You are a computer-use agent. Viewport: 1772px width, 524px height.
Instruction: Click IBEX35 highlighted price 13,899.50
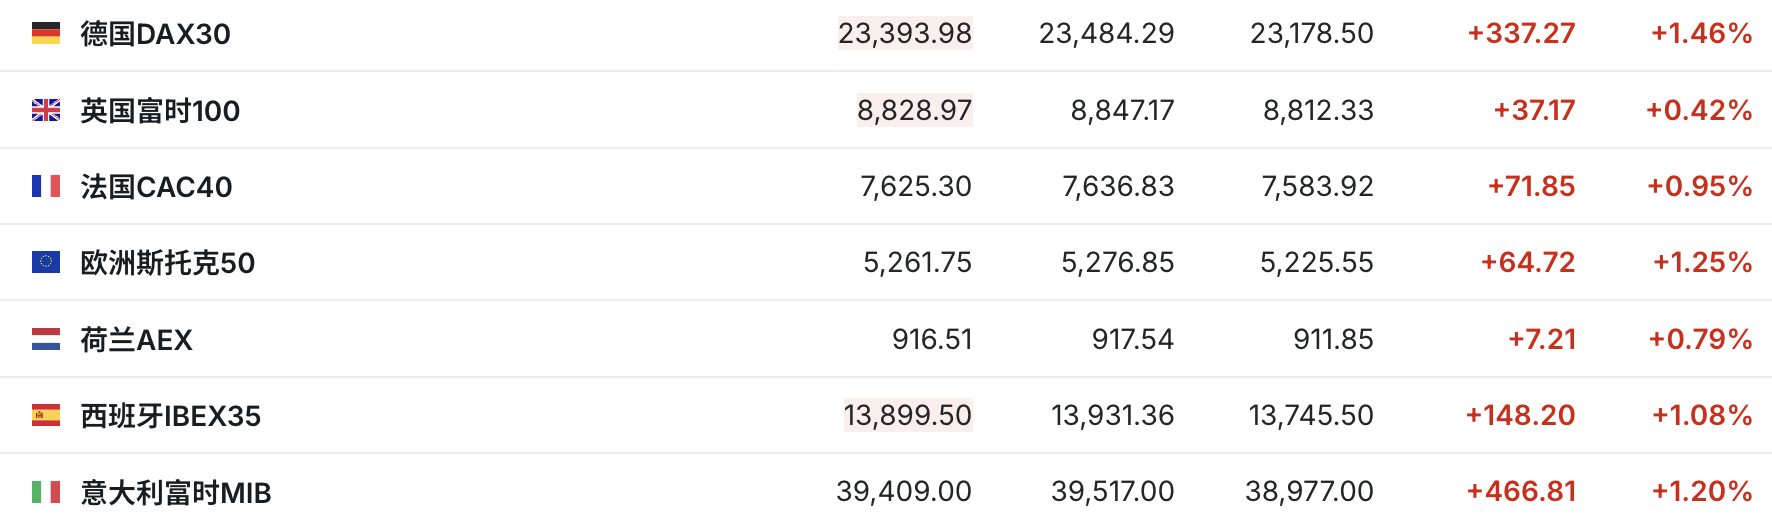tap(907, 415)
